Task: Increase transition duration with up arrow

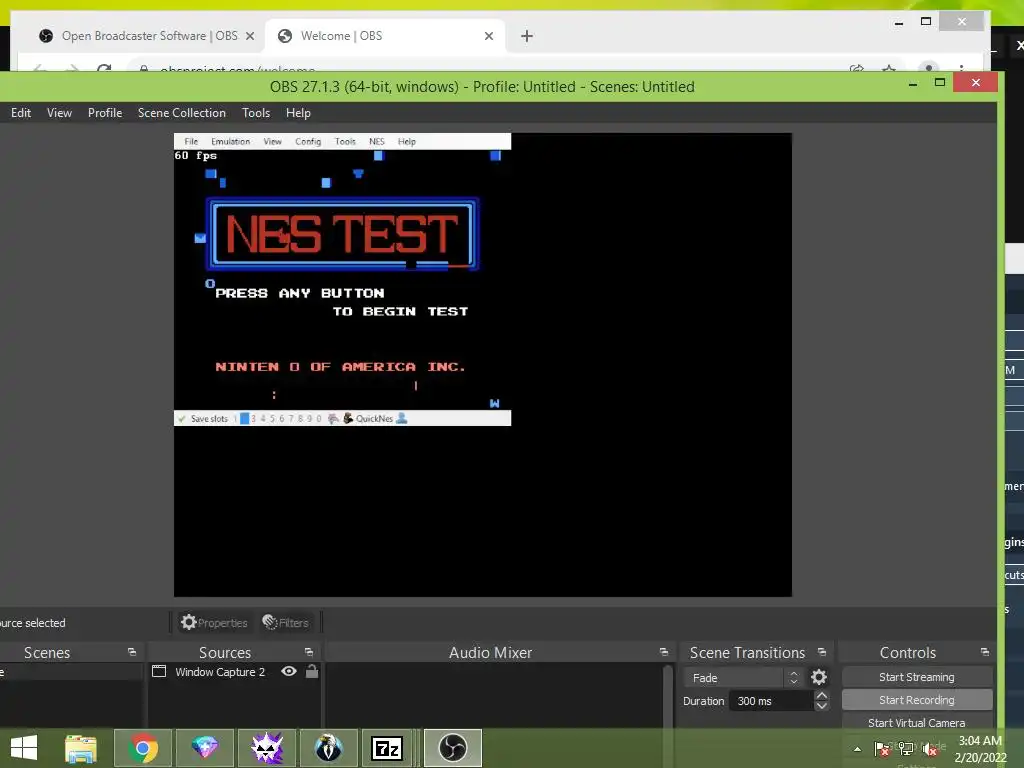Action: [822, 696]
